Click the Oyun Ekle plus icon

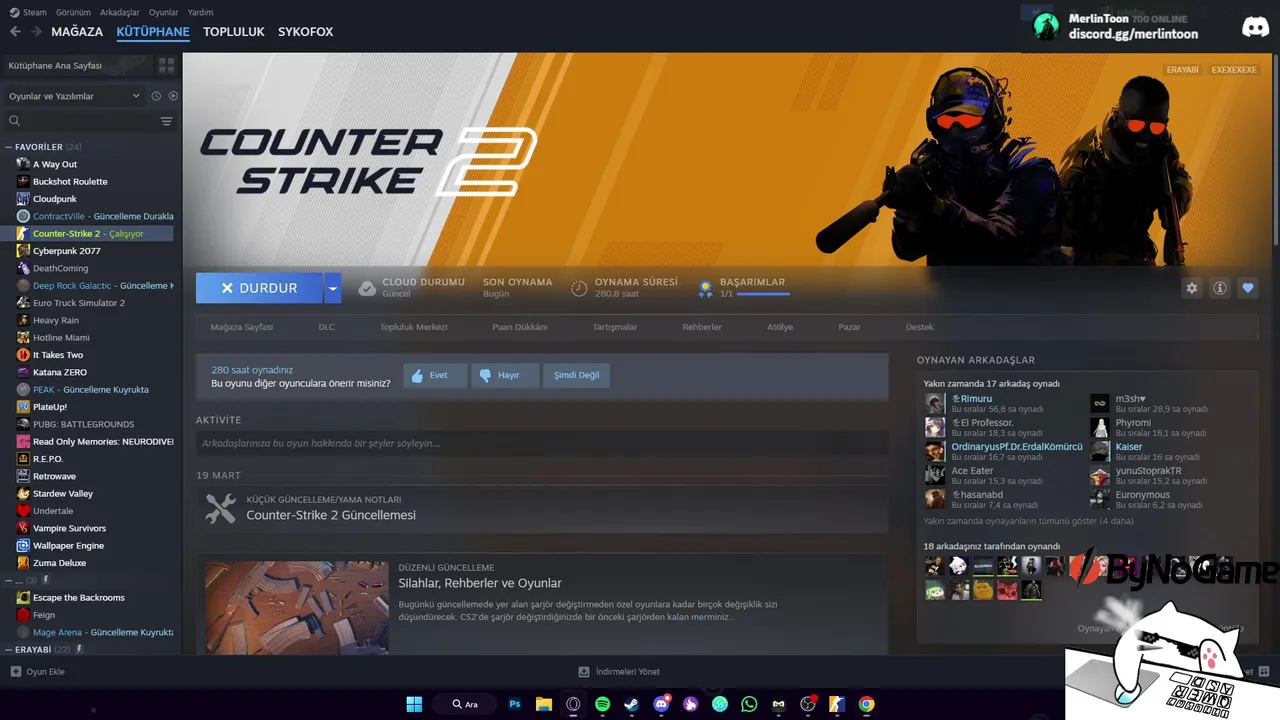pos(15,672)
